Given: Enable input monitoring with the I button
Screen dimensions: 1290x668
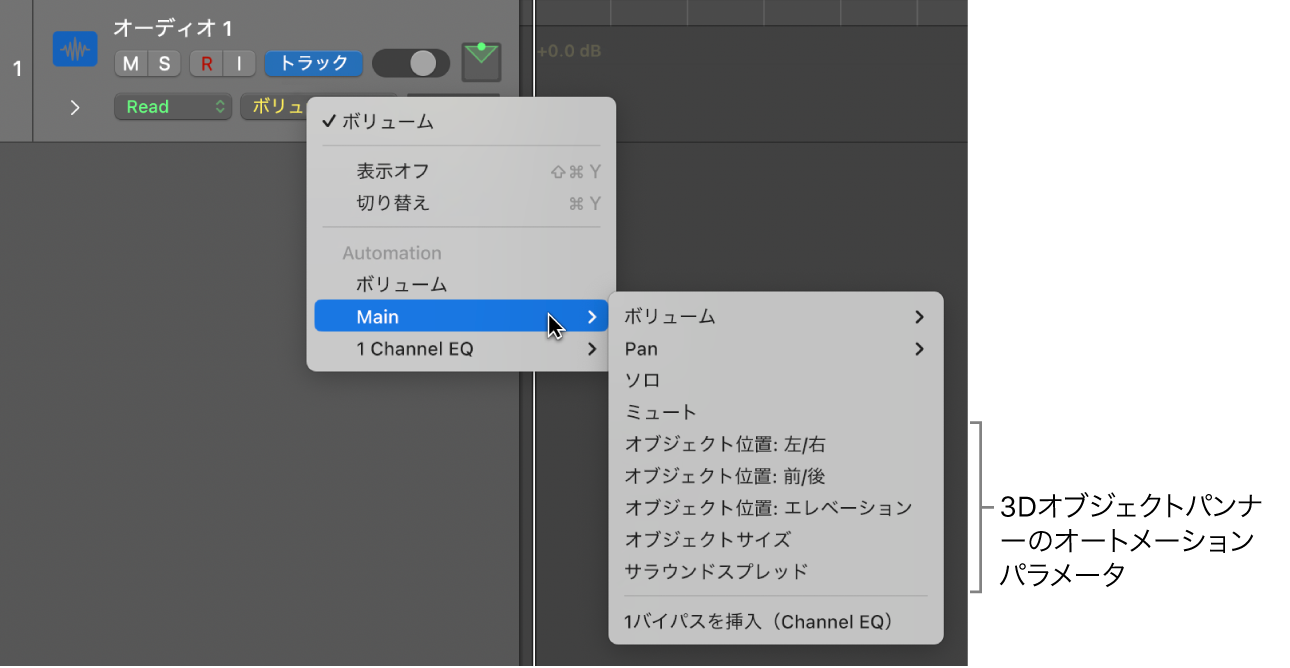Looking at the screenshot, I should click(x=238, y=63).
